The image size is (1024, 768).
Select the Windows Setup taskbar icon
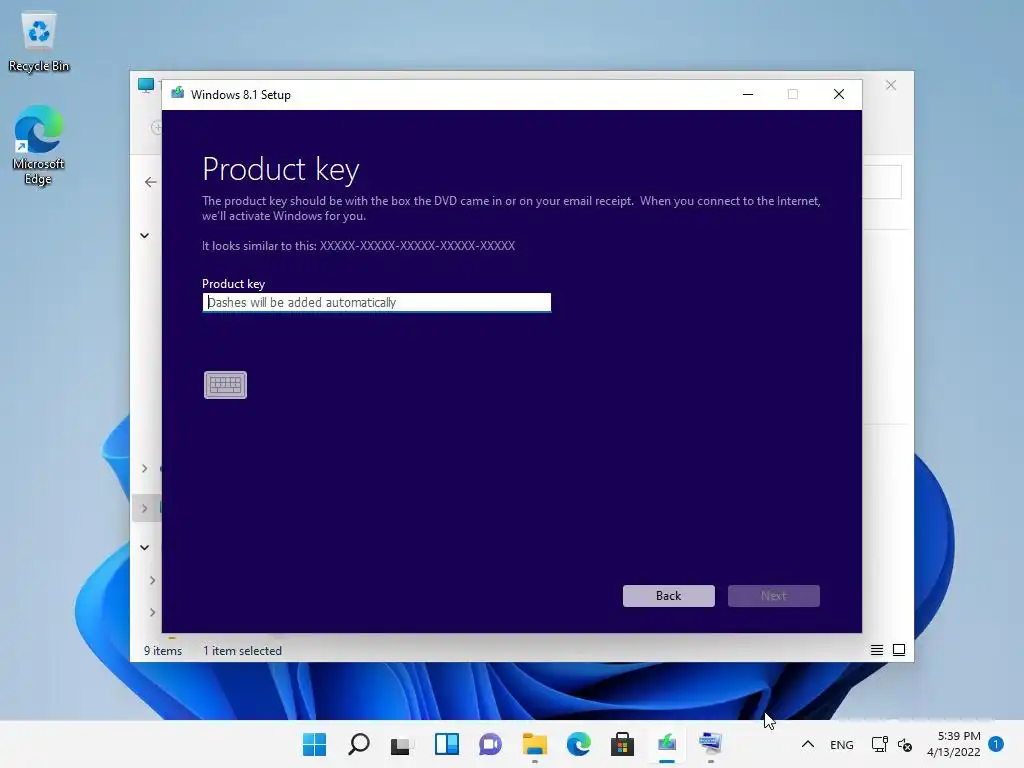pos(667,744)
